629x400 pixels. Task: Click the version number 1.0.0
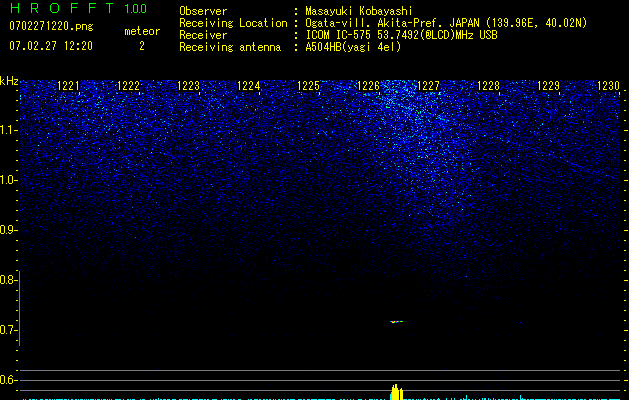(x=135, y=8)
